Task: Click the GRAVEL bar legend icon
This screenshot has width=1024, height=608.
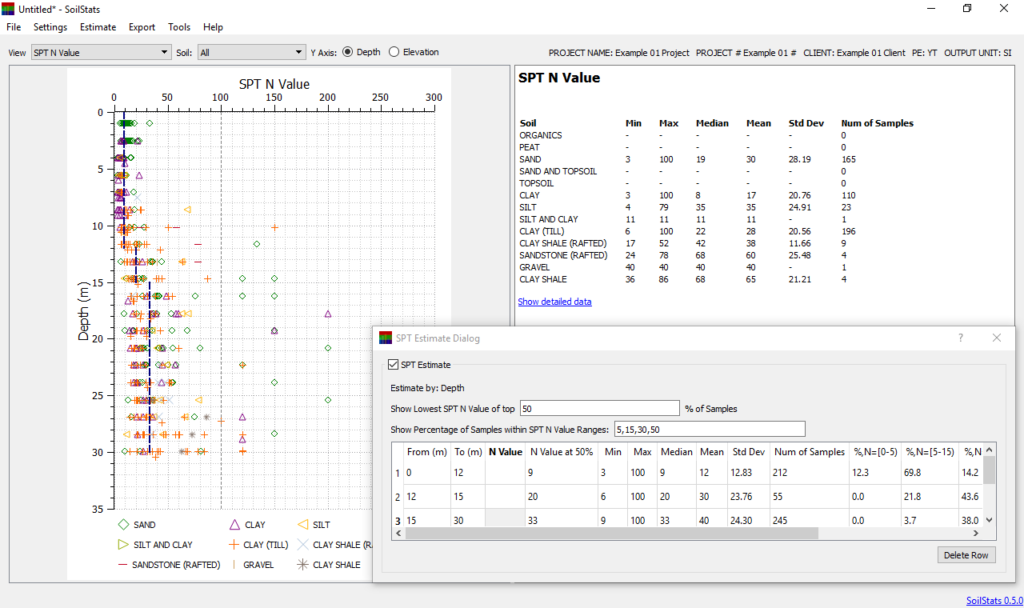Action: coord(234,564)
